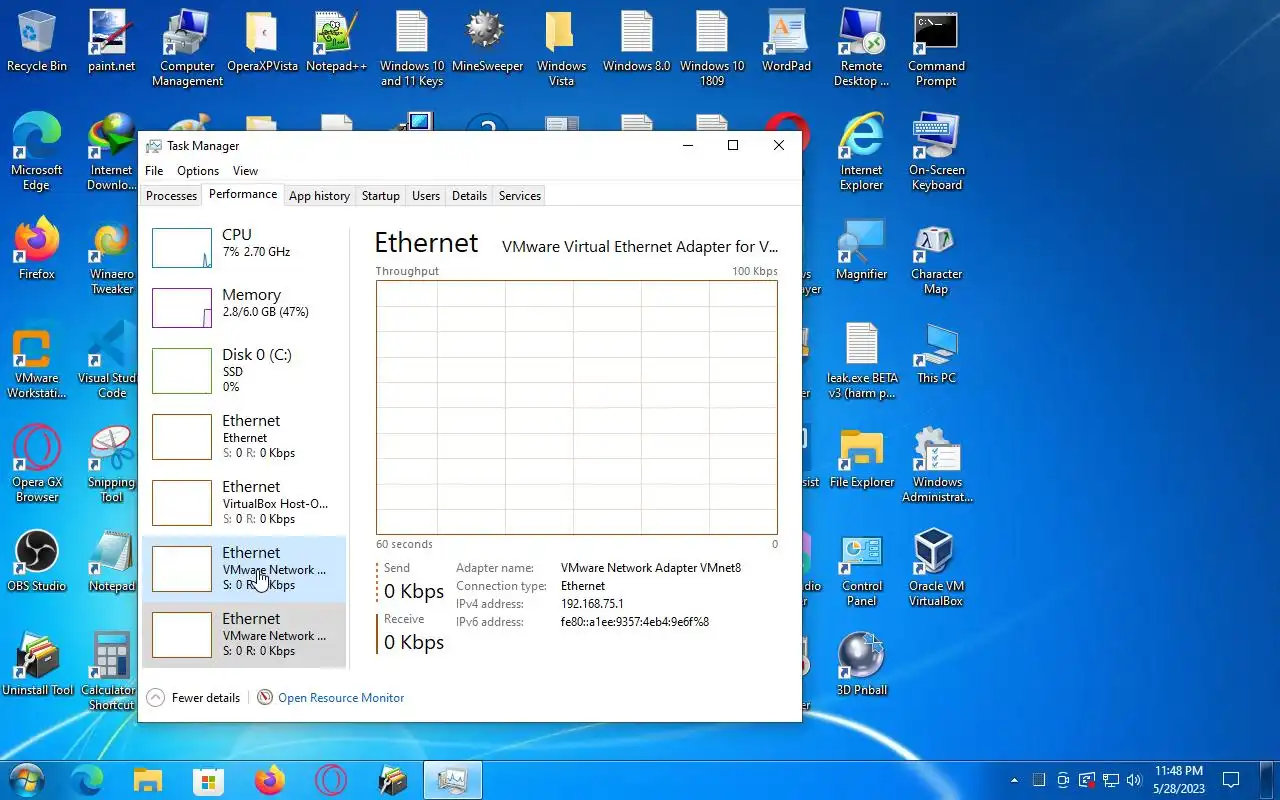Open Winaero Tweaker desktop shortcut
Image resolution: width=1280 pixels, height=800 pixels.
[x=112, y=257]
